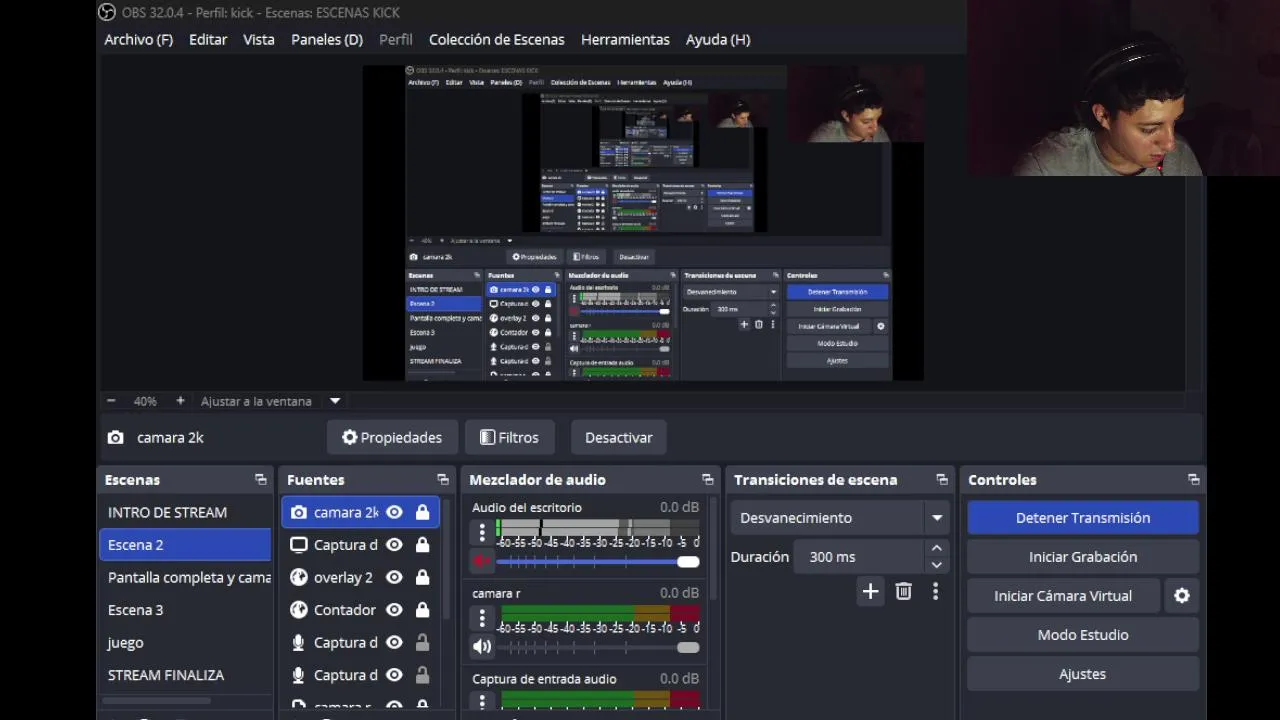Image resolution: width=1280 pixels, height=720 pixels.
Task: Lock toggle for camara 2k source
Action: pos(422,513)
